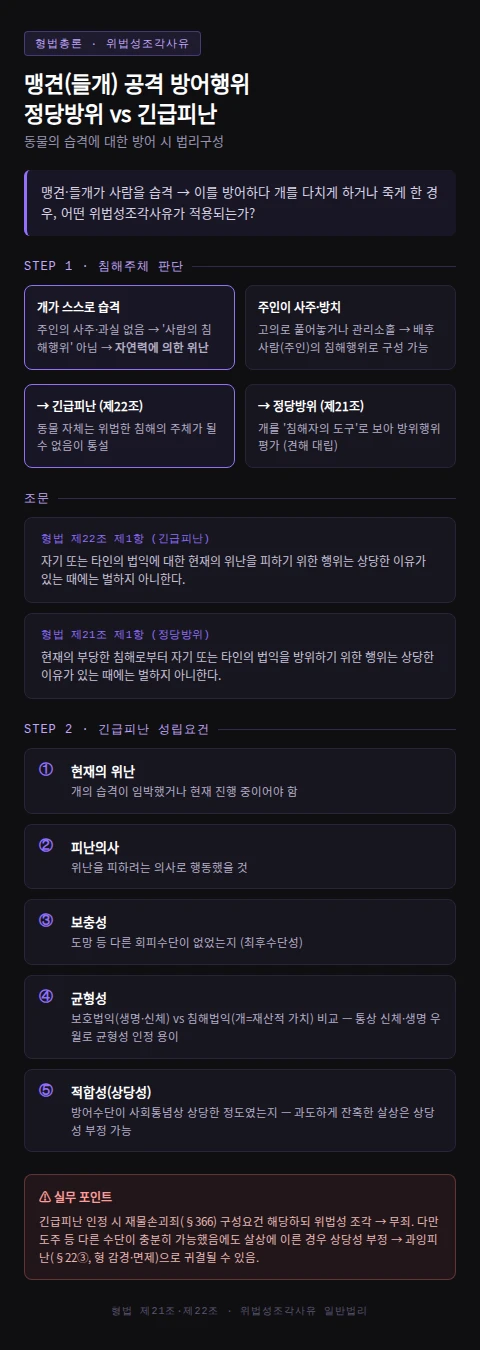Select the 주인이 사주·방치 card
Viewport: 480px width, 1350px height.
[350, 327]
